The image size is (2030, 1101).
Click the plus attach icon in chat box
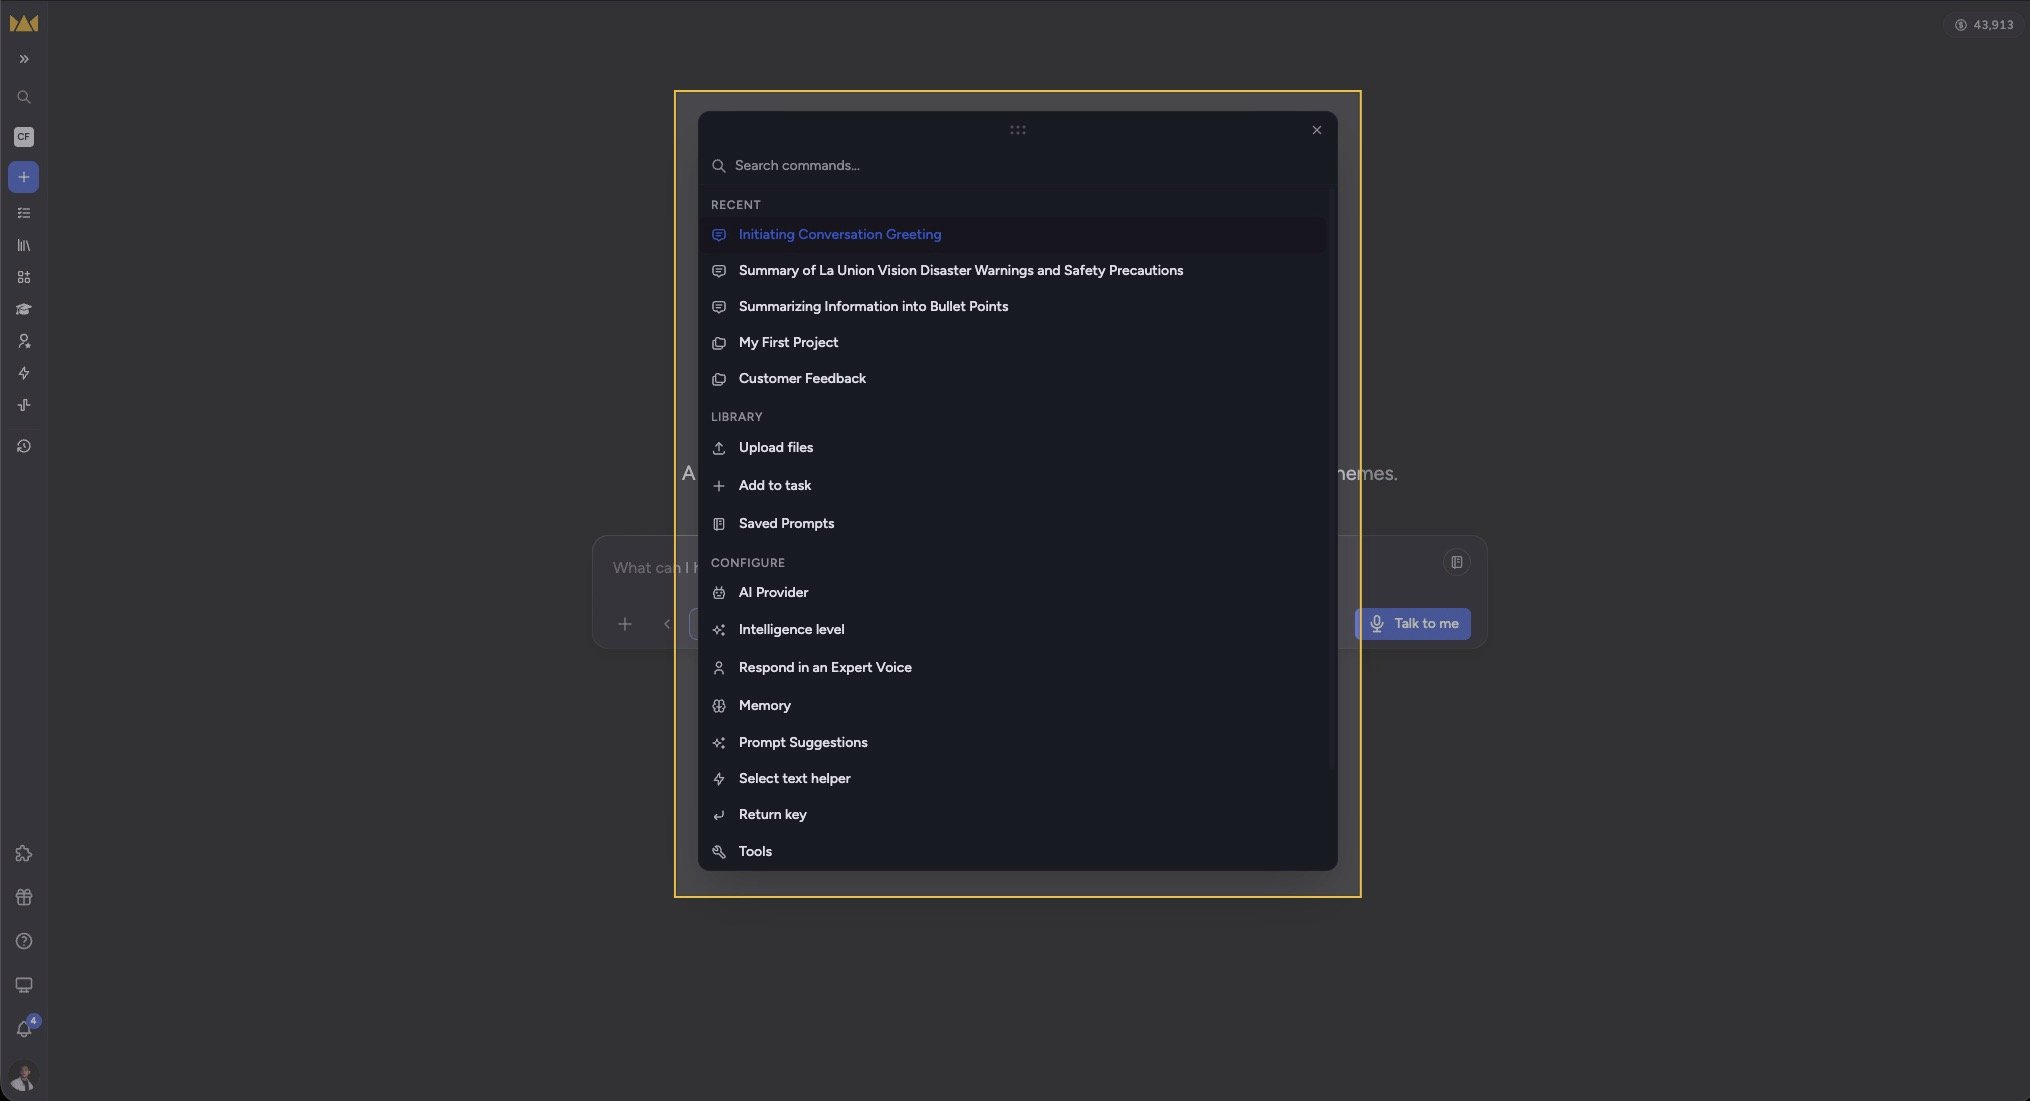[x=624, y=624]
